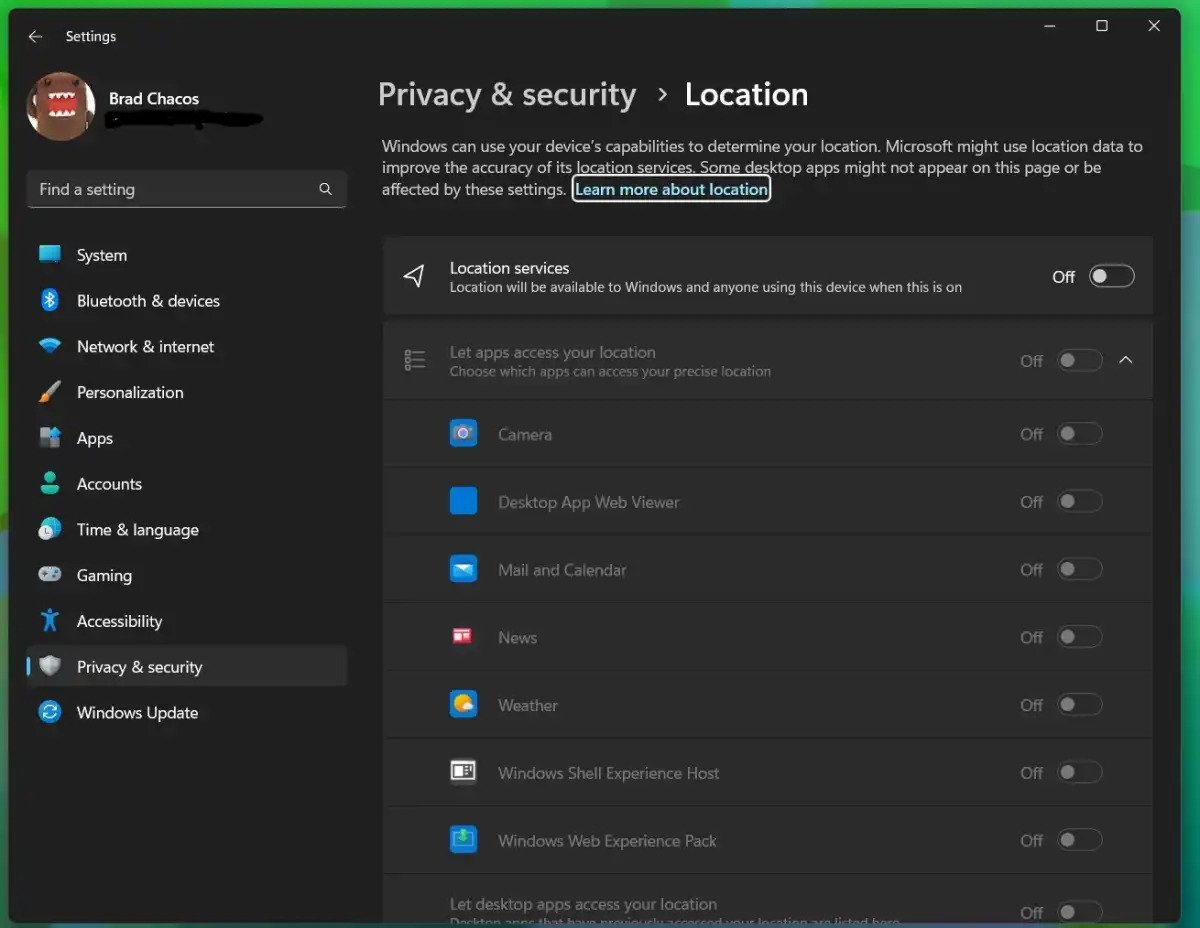
Task: Click the Weather app icon
Action: 463,704
